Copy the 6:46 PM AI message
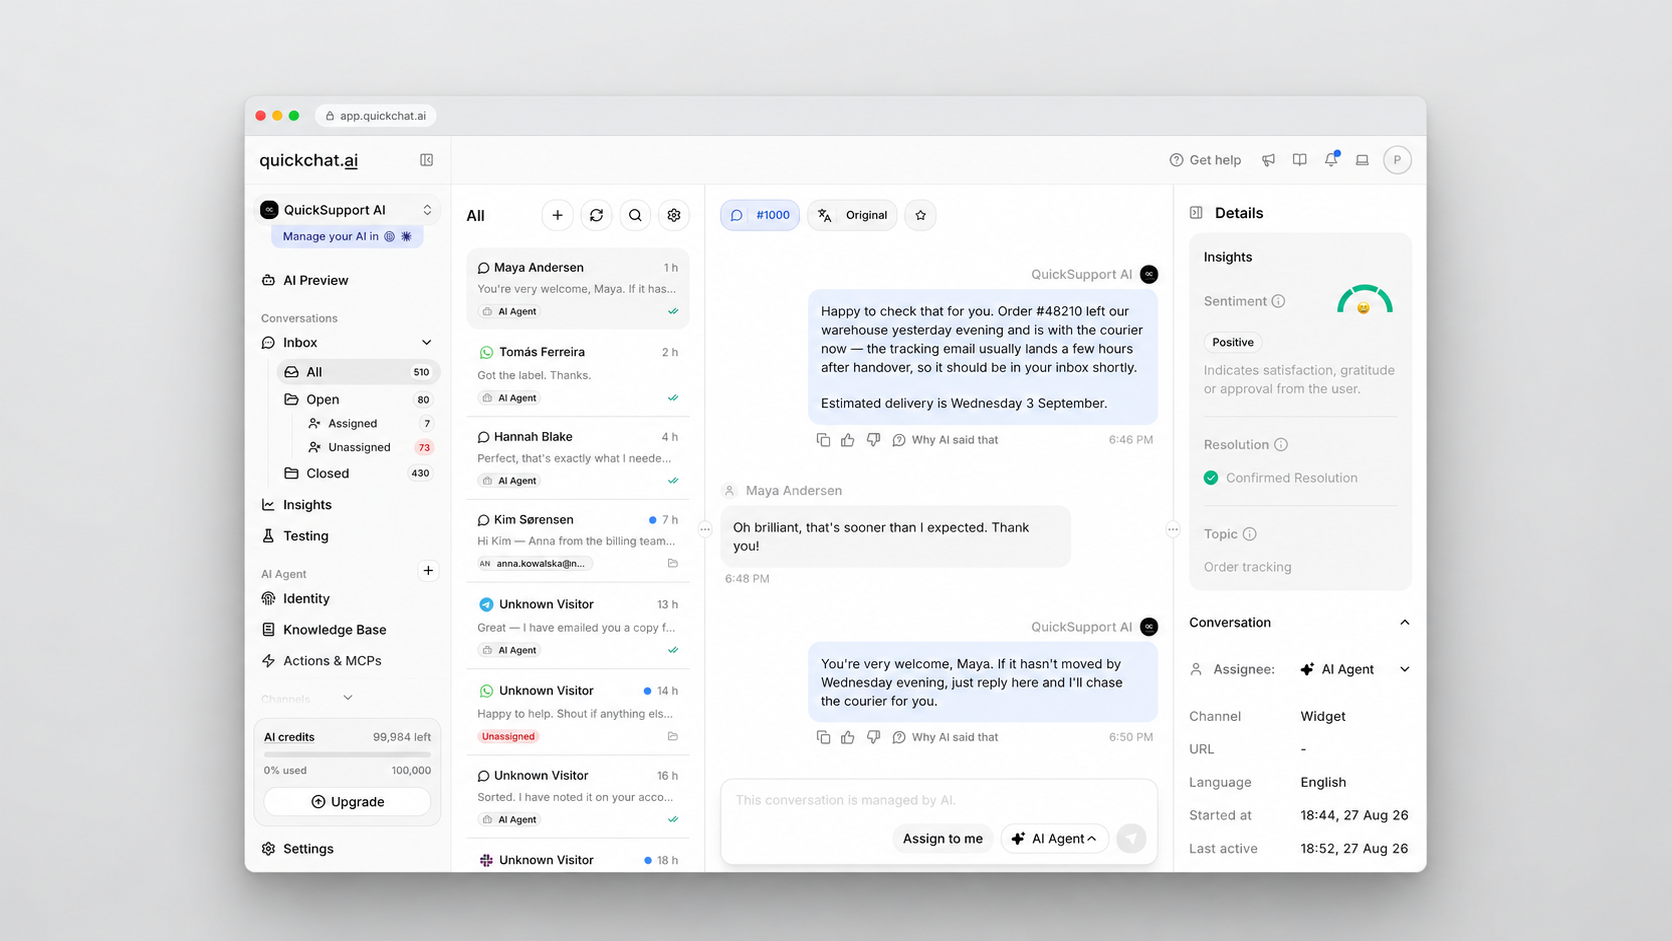Image resolution: width=1672 pixels, height=941 pixels. click(x=823, y=440)
